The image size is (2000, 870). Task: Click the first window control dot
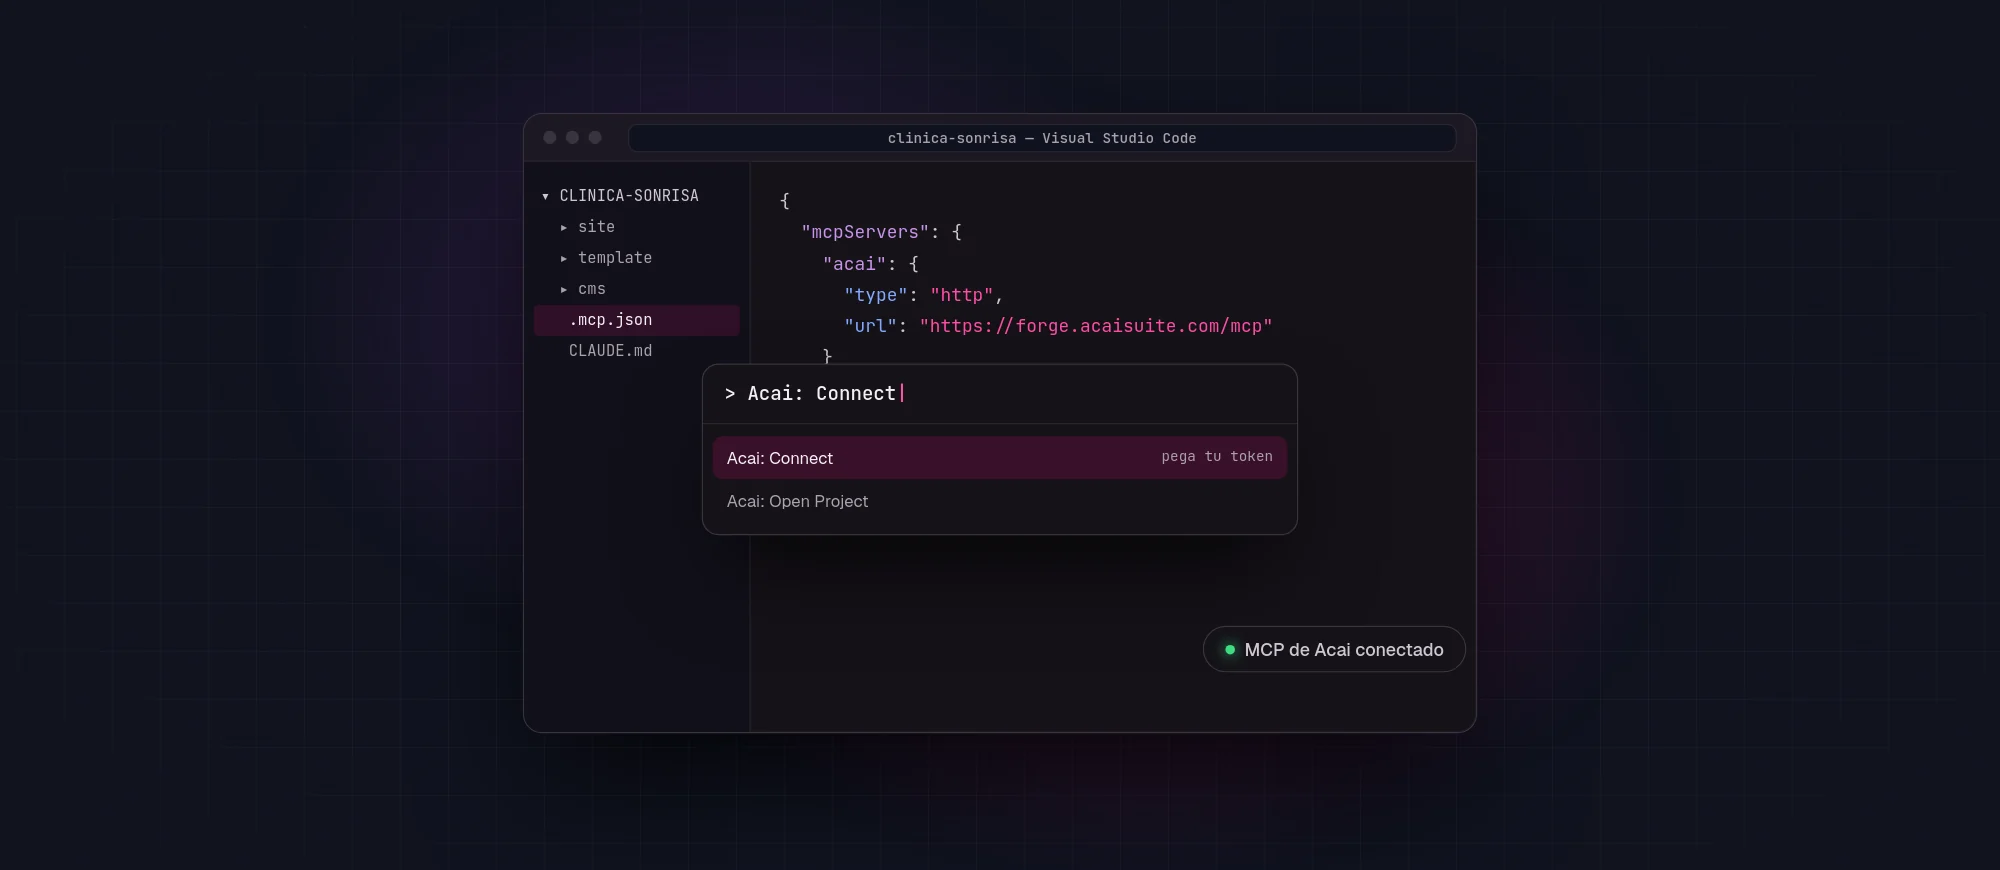[550, 137]
